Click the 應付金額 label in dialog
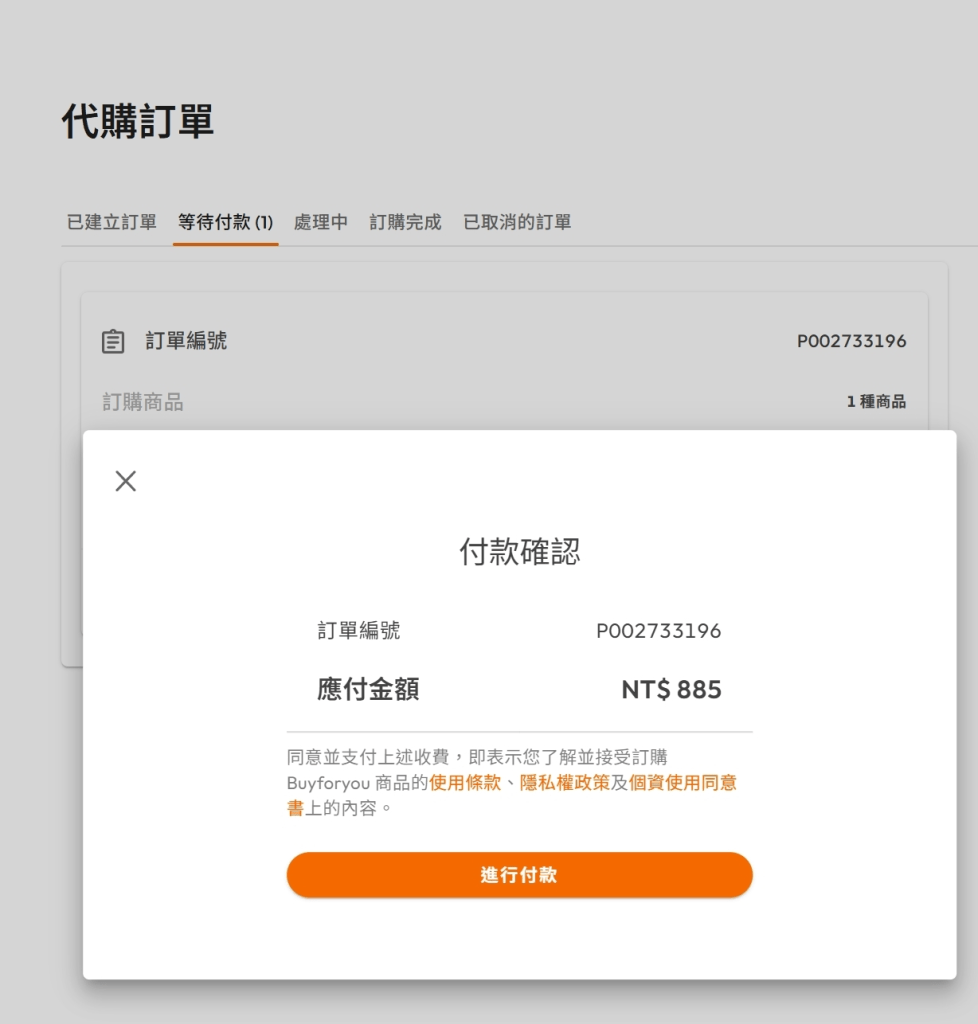Screen dimensions: 978x1024 (368, 690)
